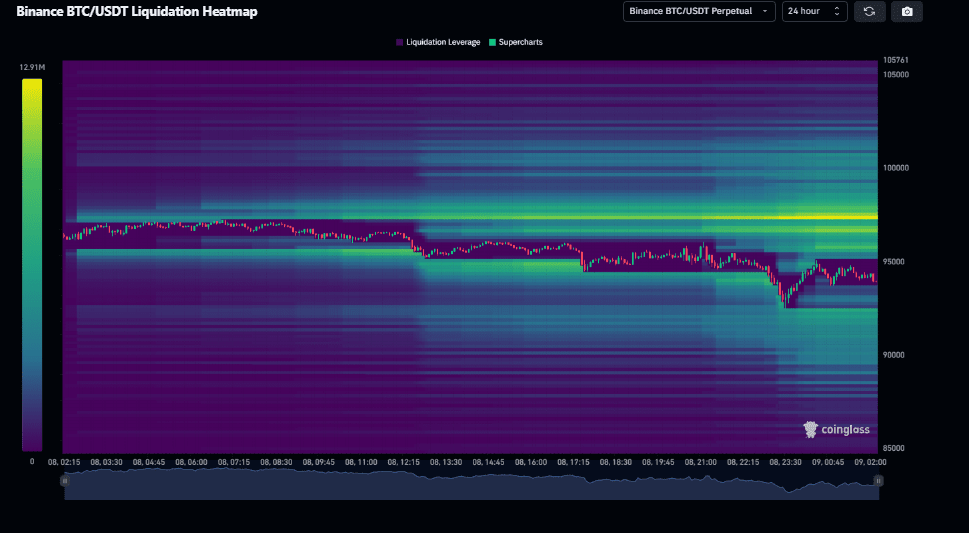Click the right handle of the time range slider
969x533 pixels.
[878, 481]
